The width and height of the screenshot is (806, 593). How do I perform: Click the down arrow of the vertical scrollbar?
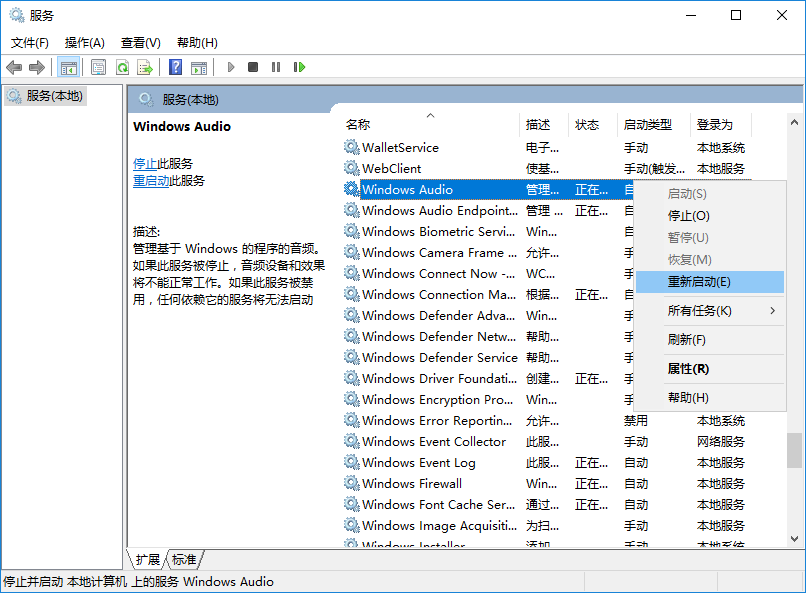[x=794, y=539]
